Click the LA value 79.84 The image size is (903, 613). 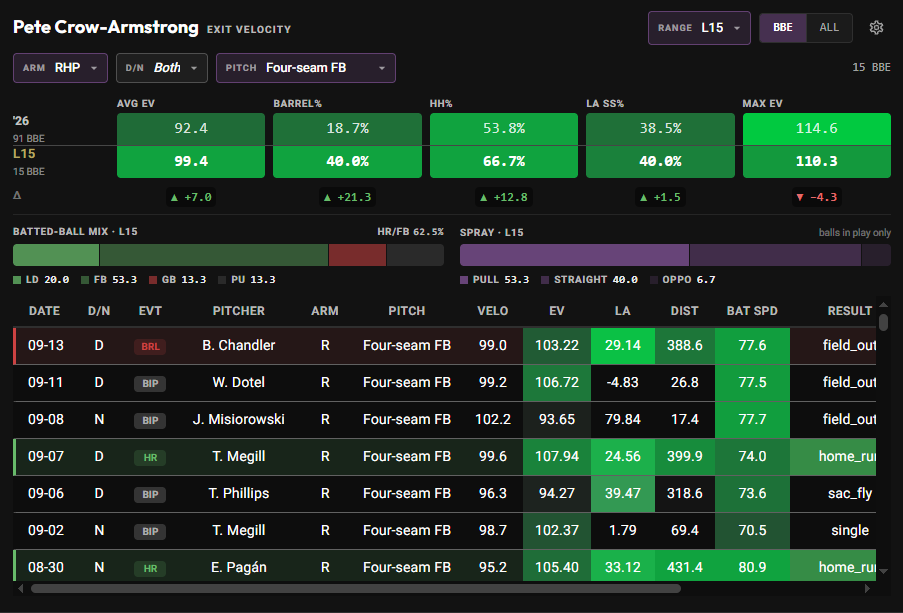(x=623, y=419)
